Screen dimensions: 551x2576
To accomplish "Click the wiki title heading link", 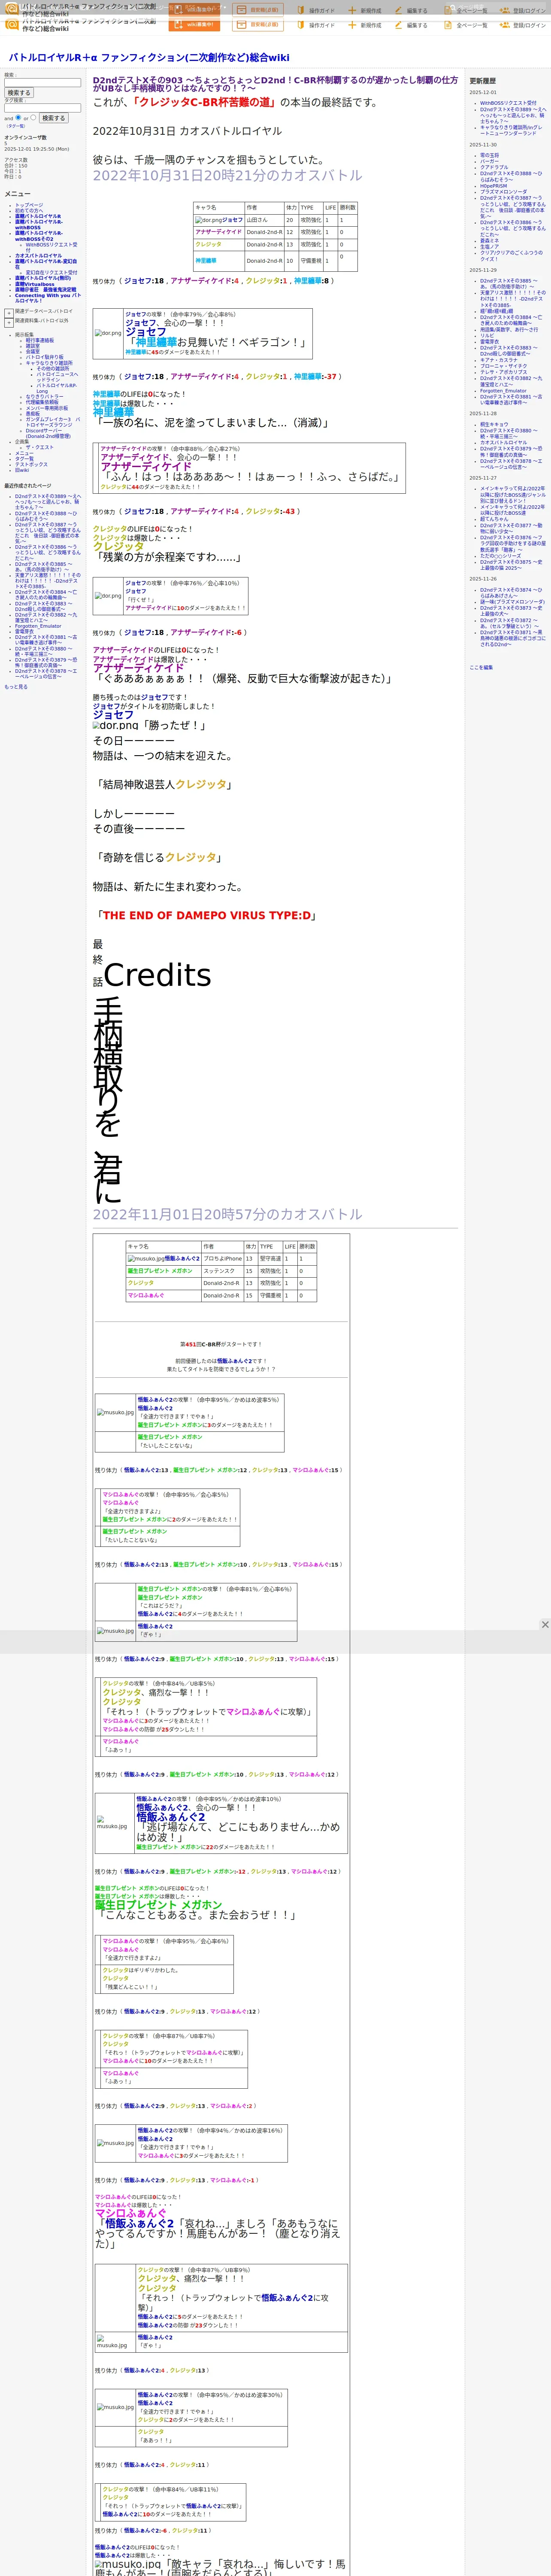I will pos(148,58).
